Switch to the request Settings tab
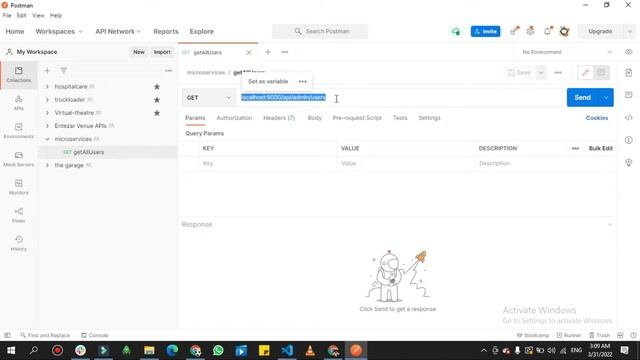Screen dimensions: 640x360 pos(429,118)
